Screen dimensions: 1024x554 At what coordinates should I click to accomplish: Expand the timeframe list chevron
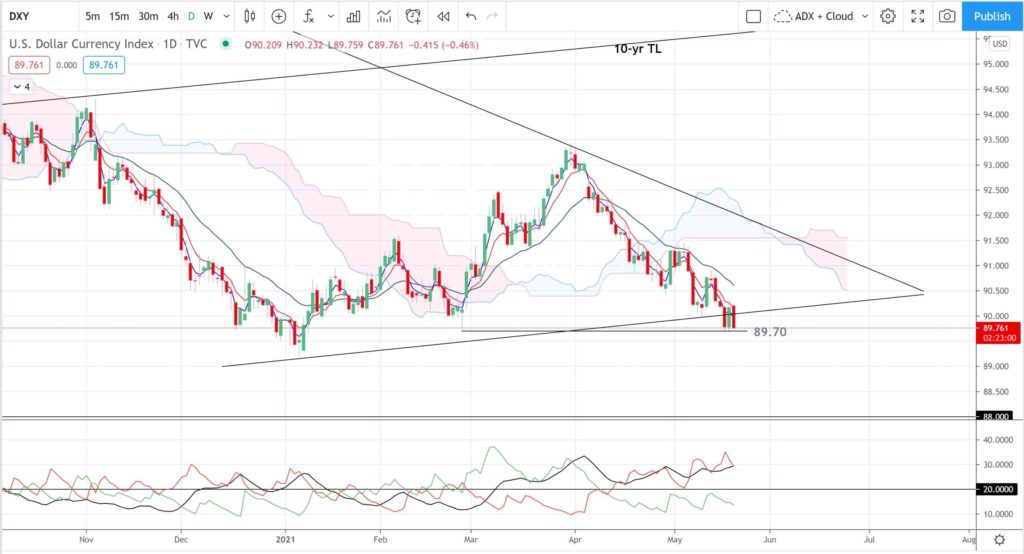tap(227, 16)
